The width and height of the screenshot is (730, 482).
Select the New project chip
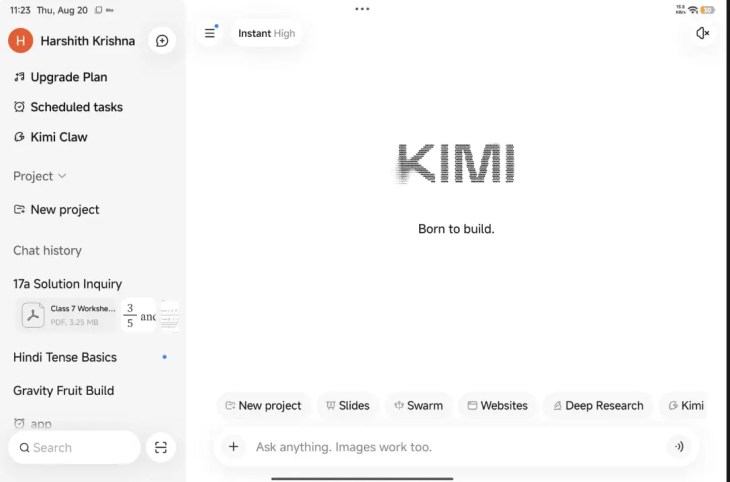click(x=264, y=406)
